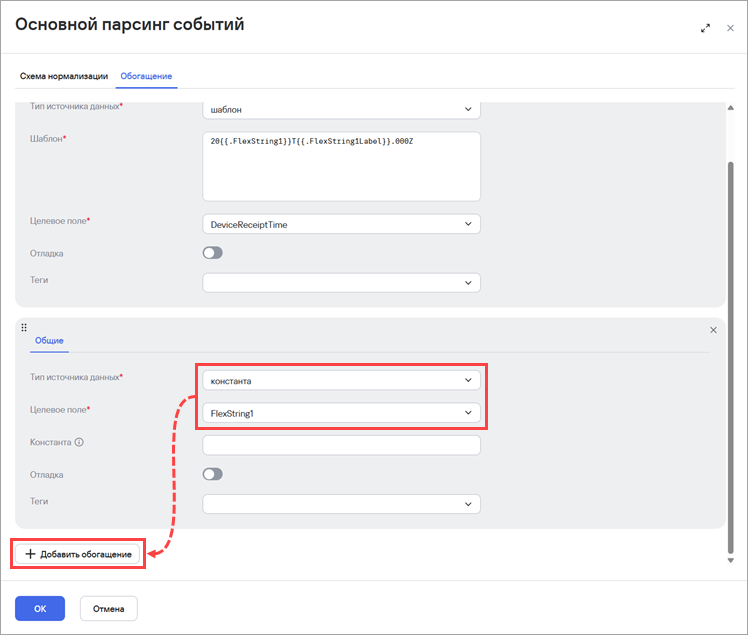Click the scrollbar down arrow
The height and width of the screenshot is (635, 748).
coord(730,561)
